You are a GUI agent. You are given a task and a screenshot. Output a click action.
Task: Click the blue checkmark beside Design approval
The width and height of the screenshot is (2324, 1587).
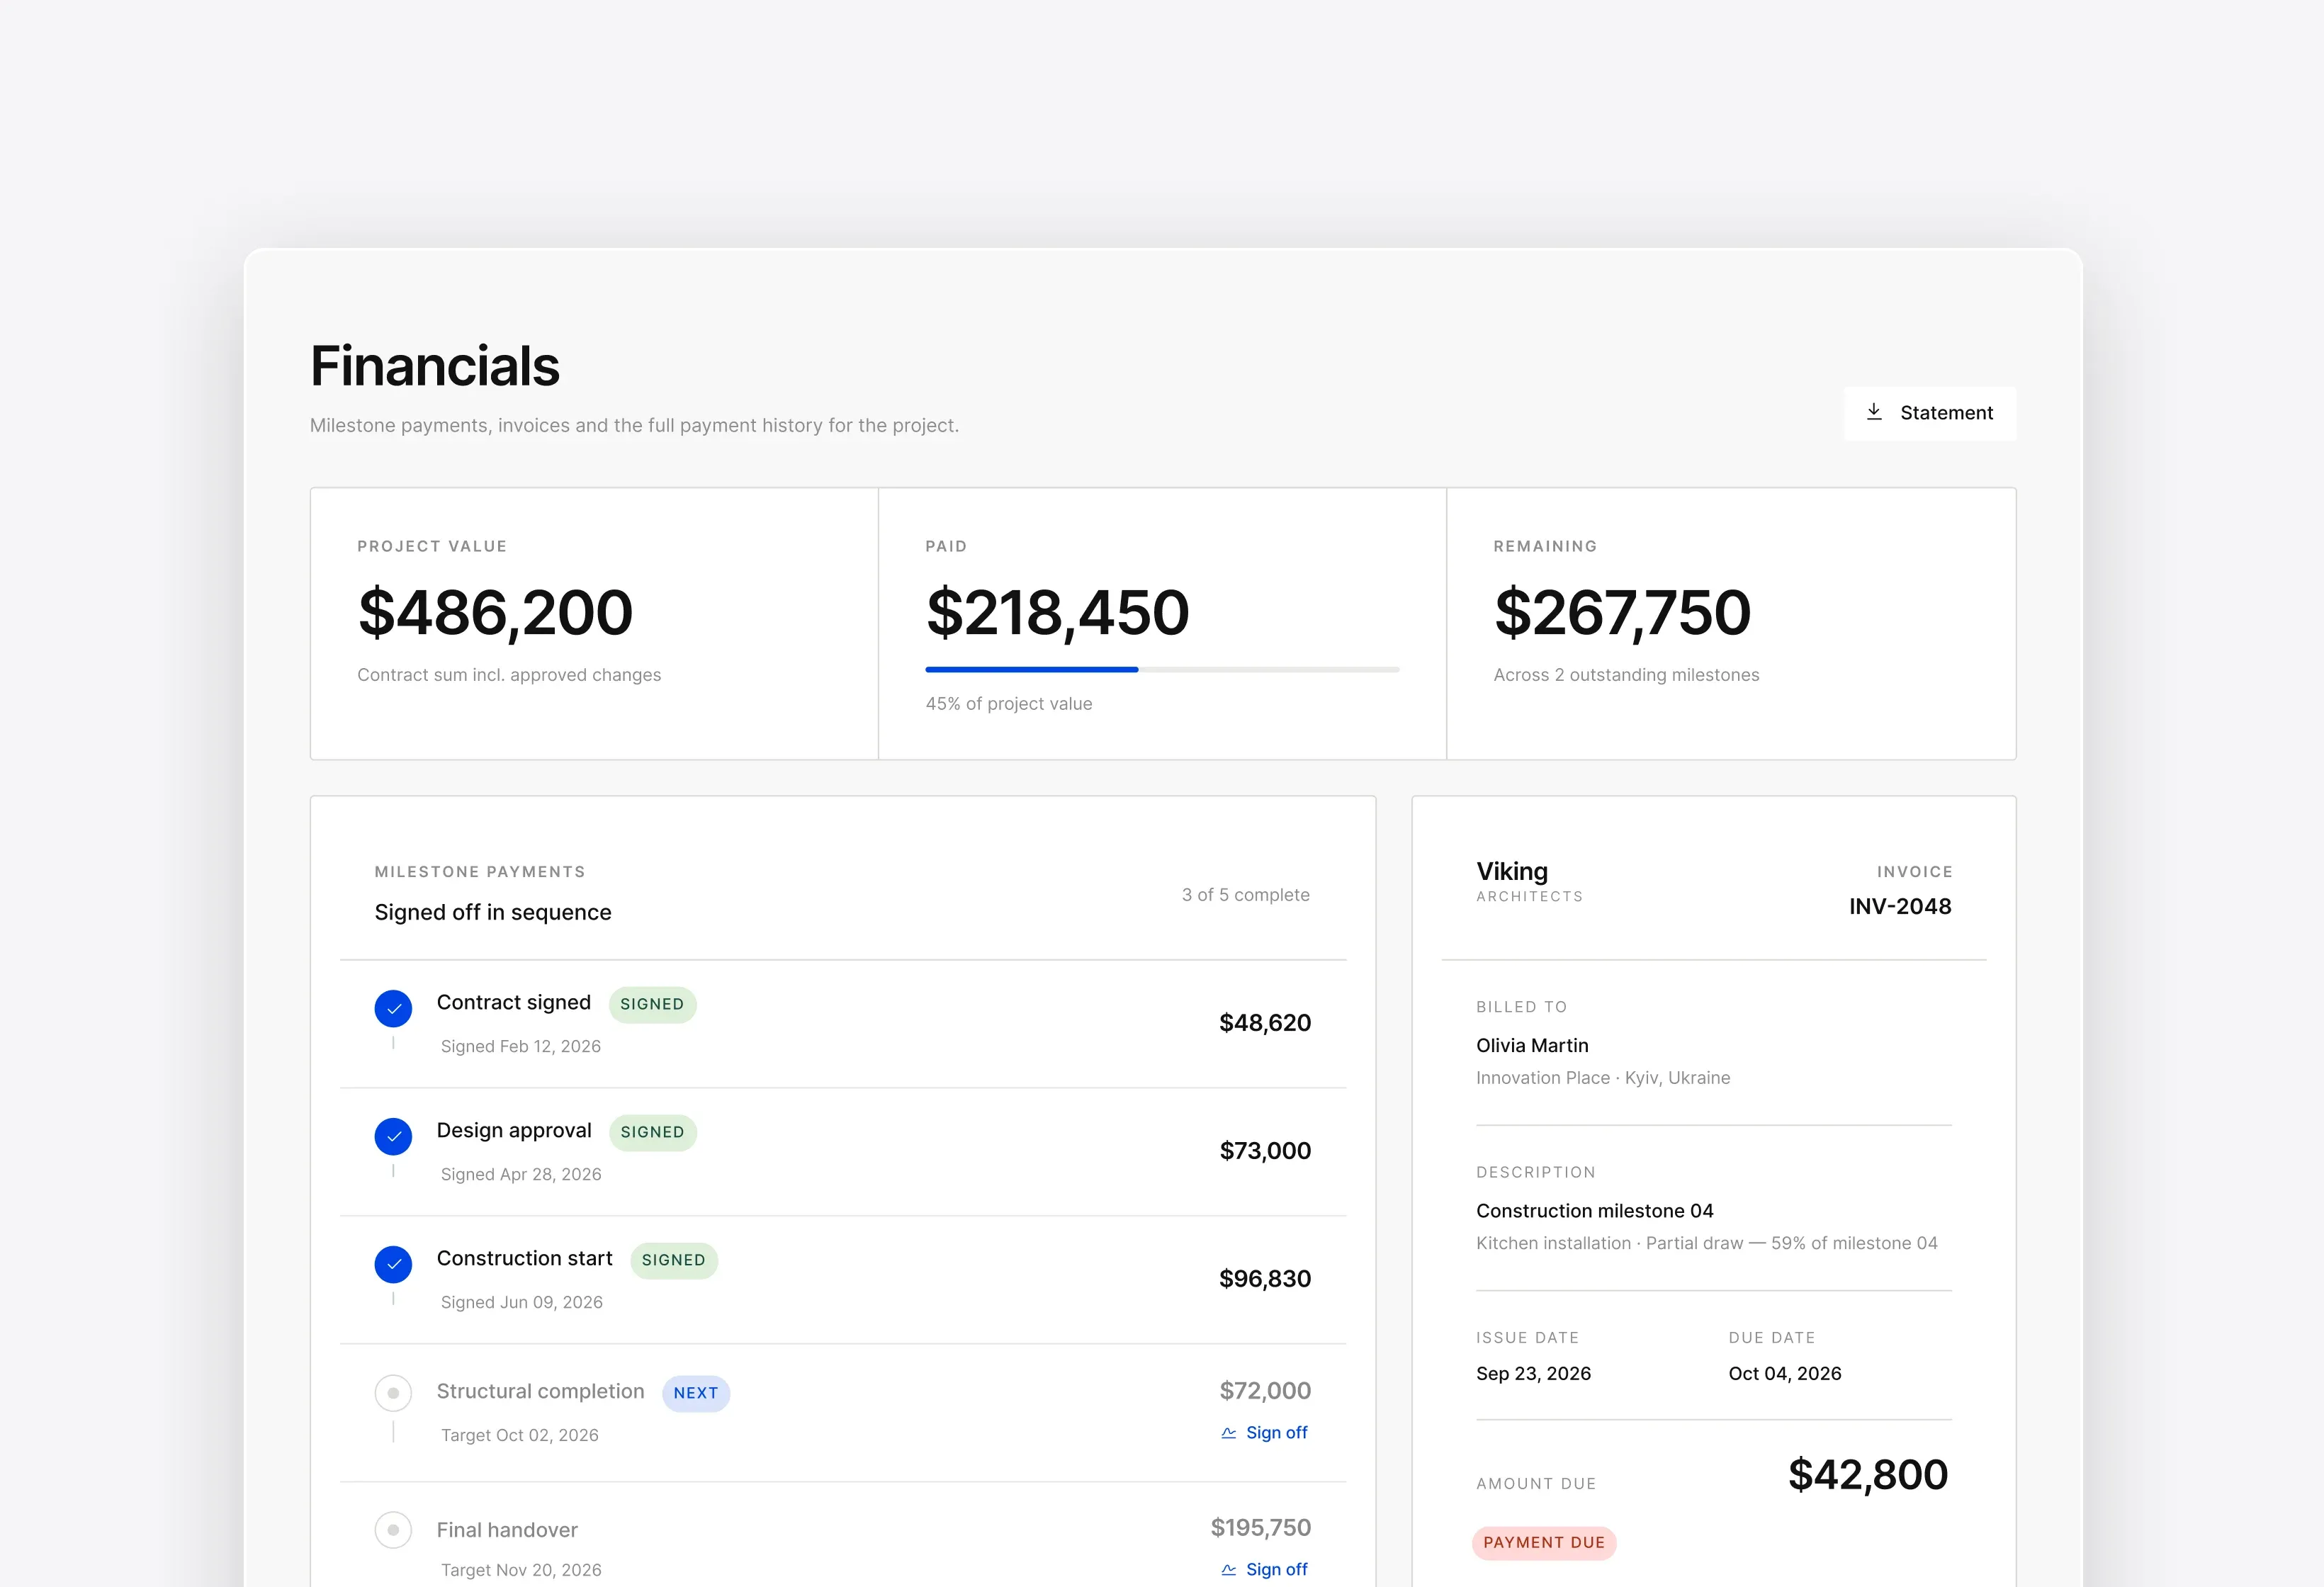point(393,1136)
